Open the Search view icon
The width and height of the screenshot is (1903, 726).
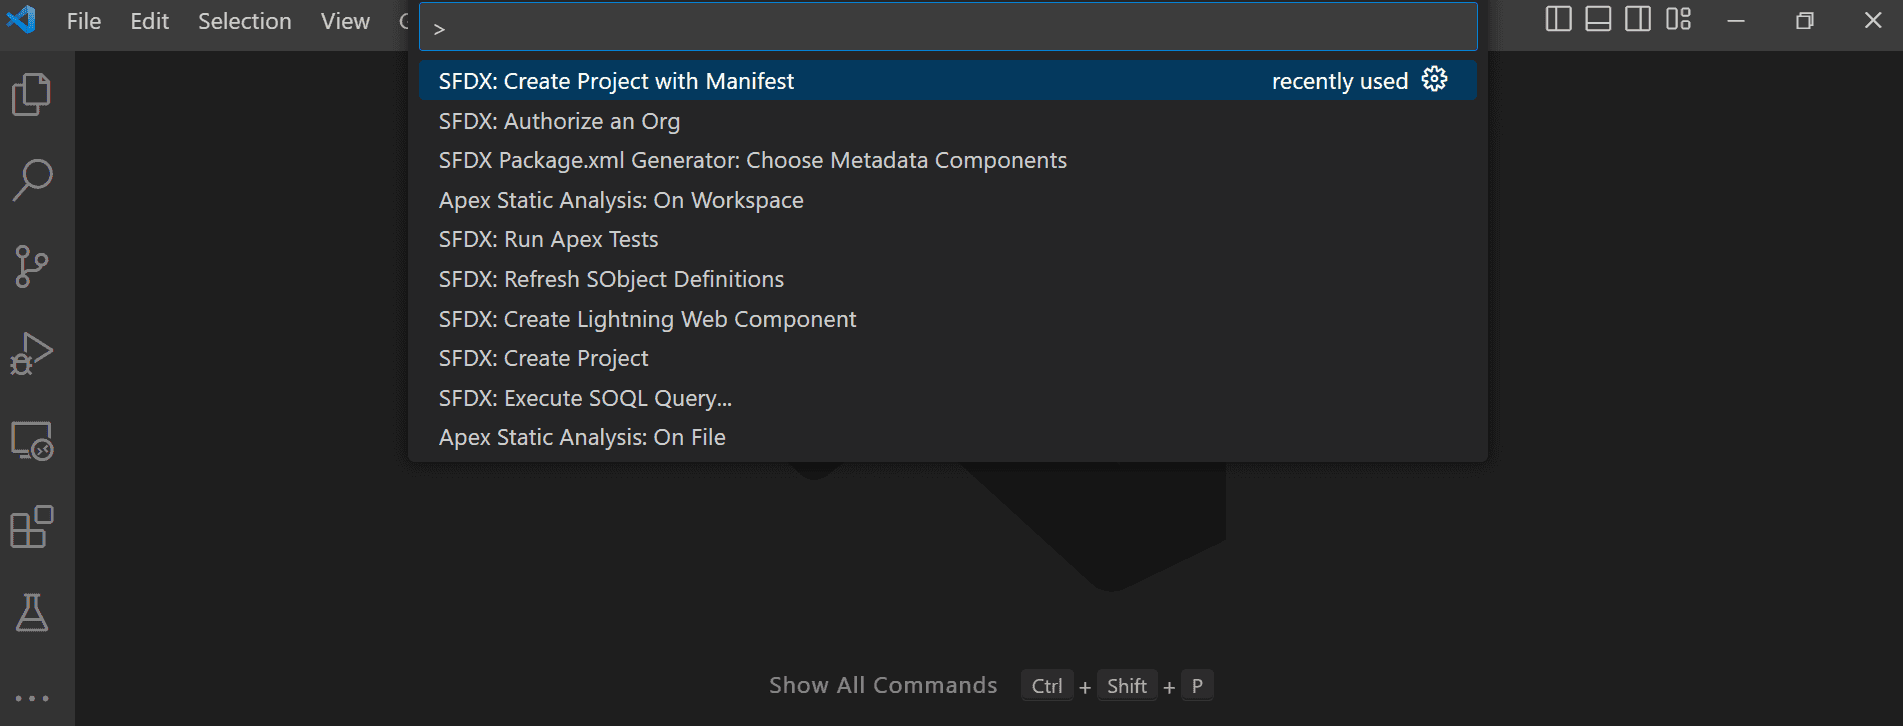[32, 181]
